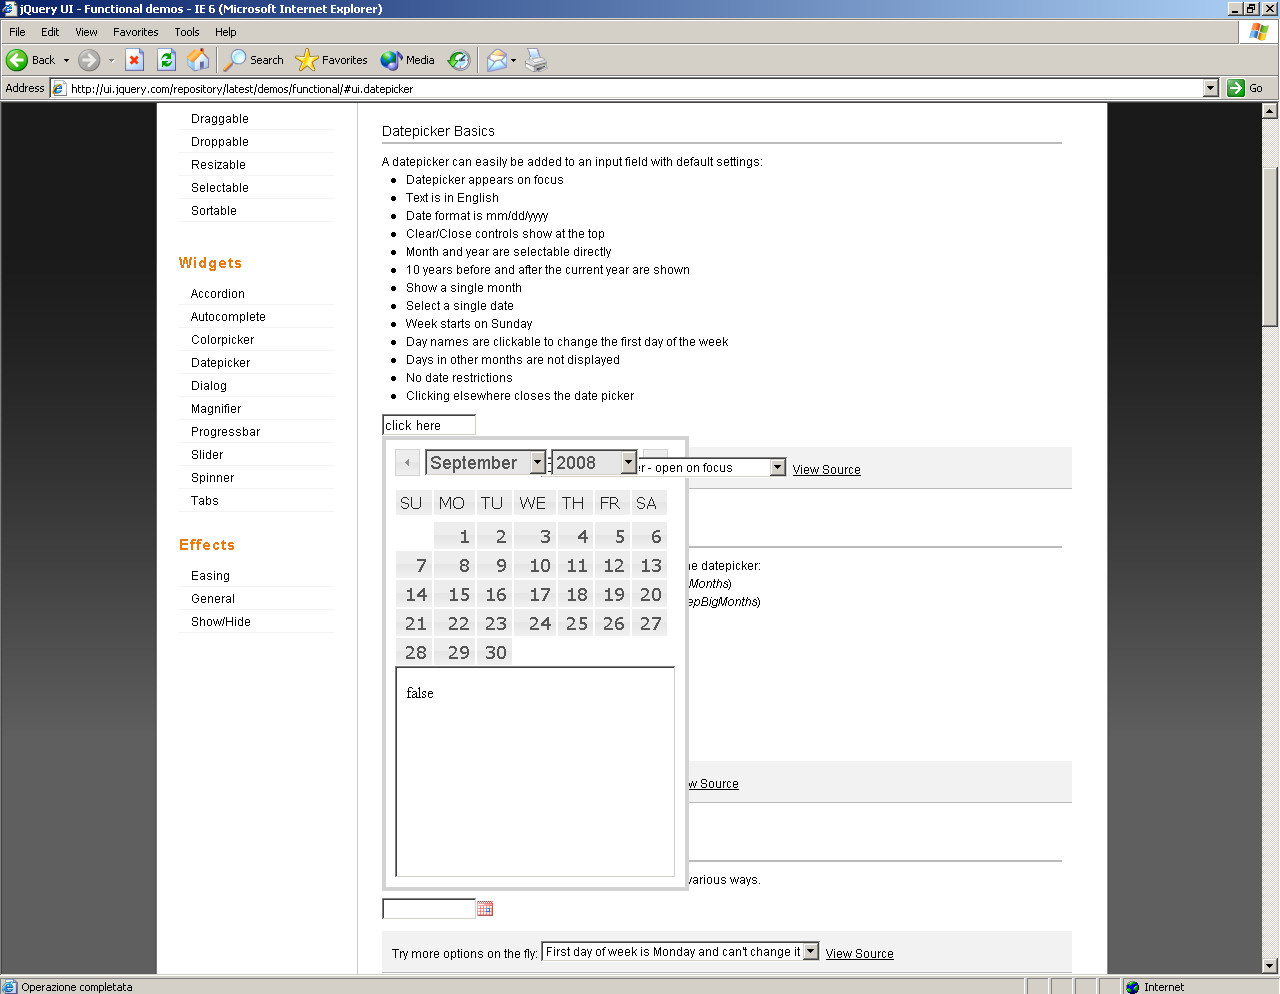The height and width of the screenshot is (994, 1280).
Task: Select day 17 in the calendar
Action: (539, 595)
